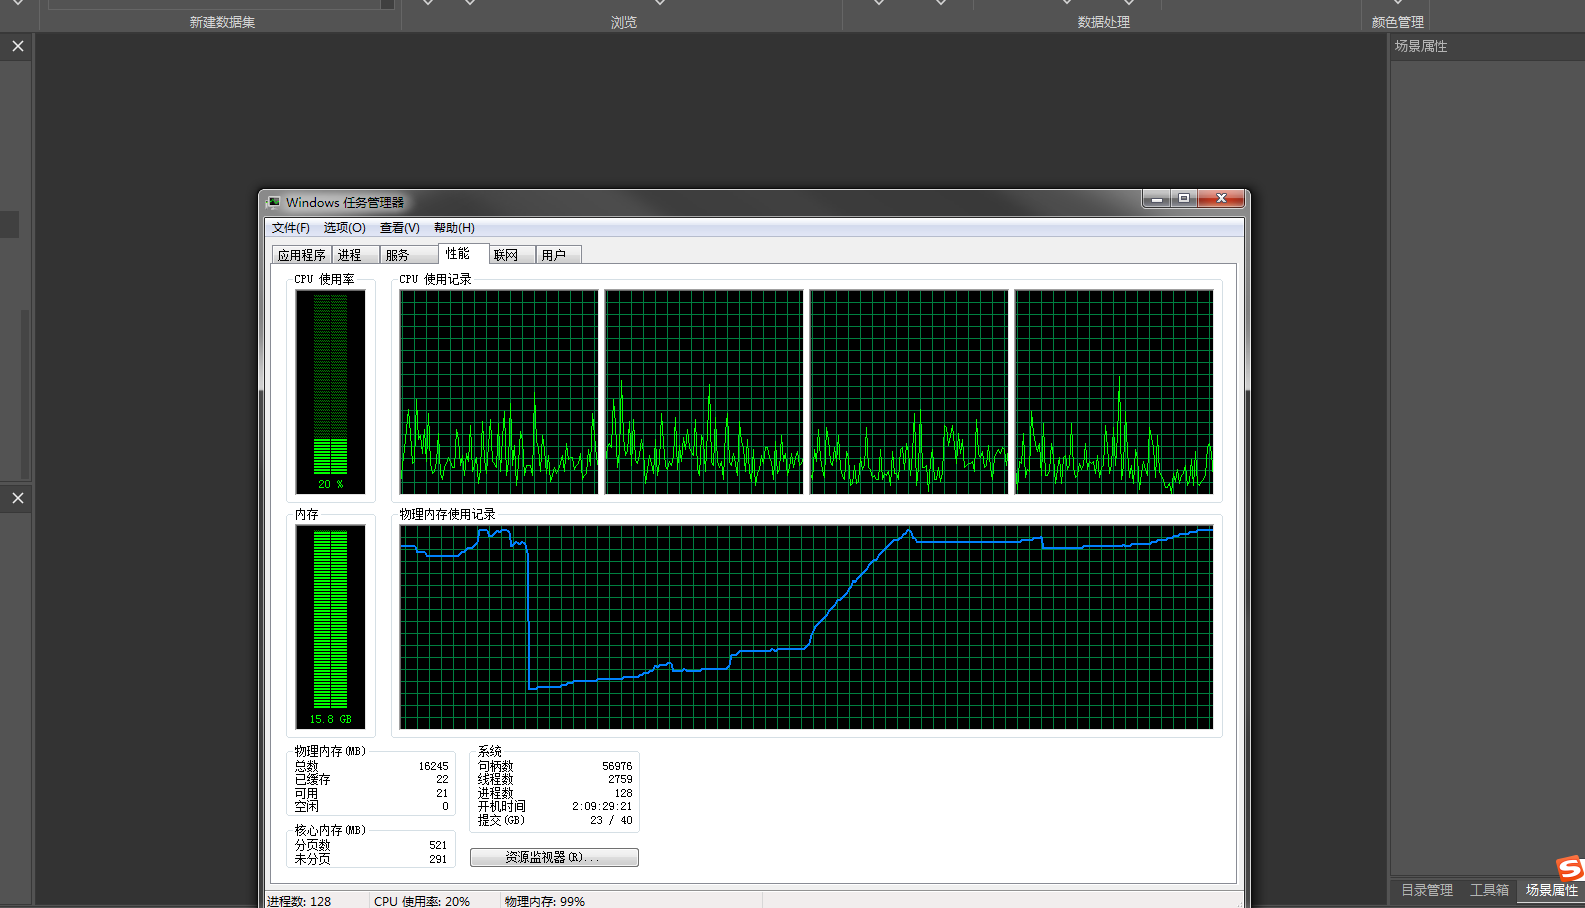Image resolution: width=1585 pixels, height=908 pixels.
Task: Select the 场景属性 bottom tab
Action: point(1552,890)
